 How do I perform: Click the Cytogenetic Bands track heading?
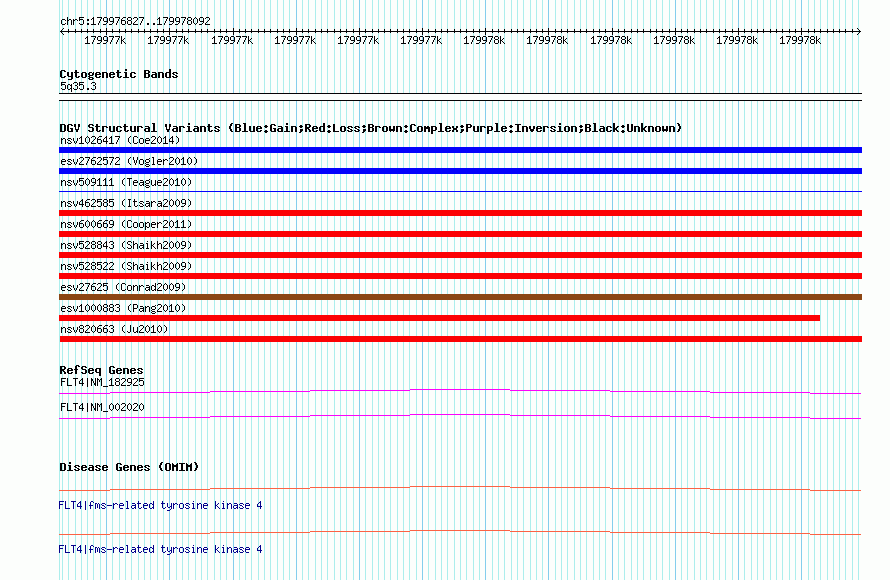pos(119,74)
